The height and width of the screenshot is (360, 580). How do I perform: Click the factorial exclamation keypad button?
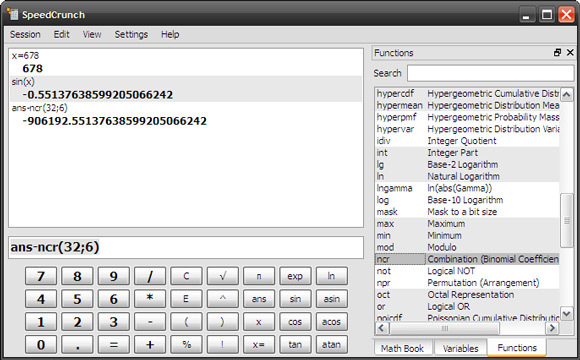[x=223, y=344]
